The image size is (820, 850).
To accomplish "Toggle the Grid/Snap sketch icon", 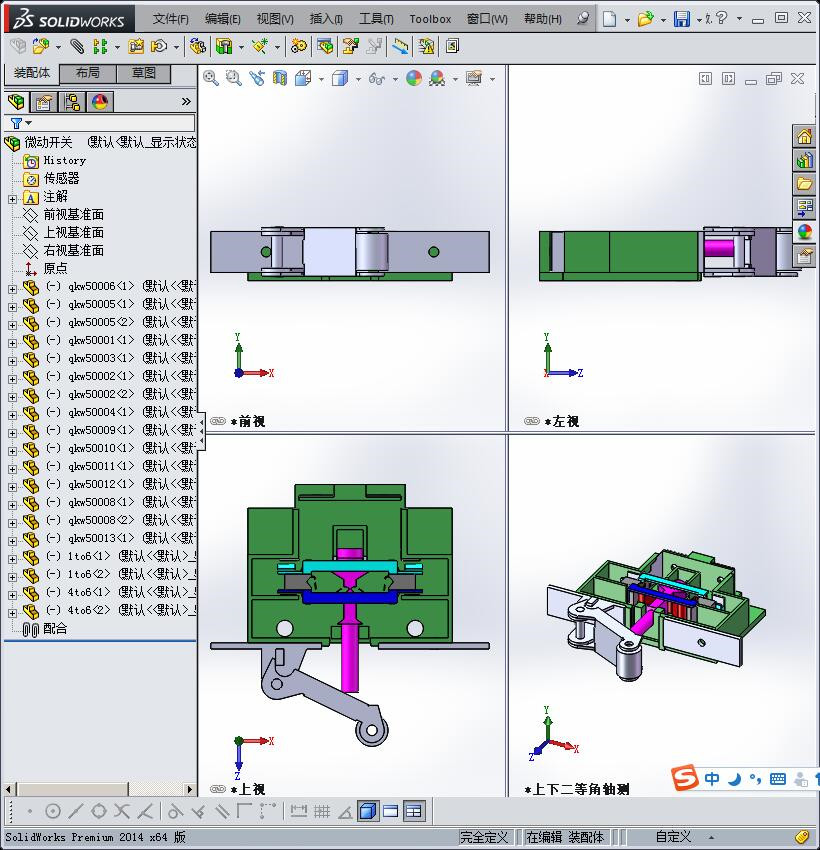I will [x=322, y=812].
